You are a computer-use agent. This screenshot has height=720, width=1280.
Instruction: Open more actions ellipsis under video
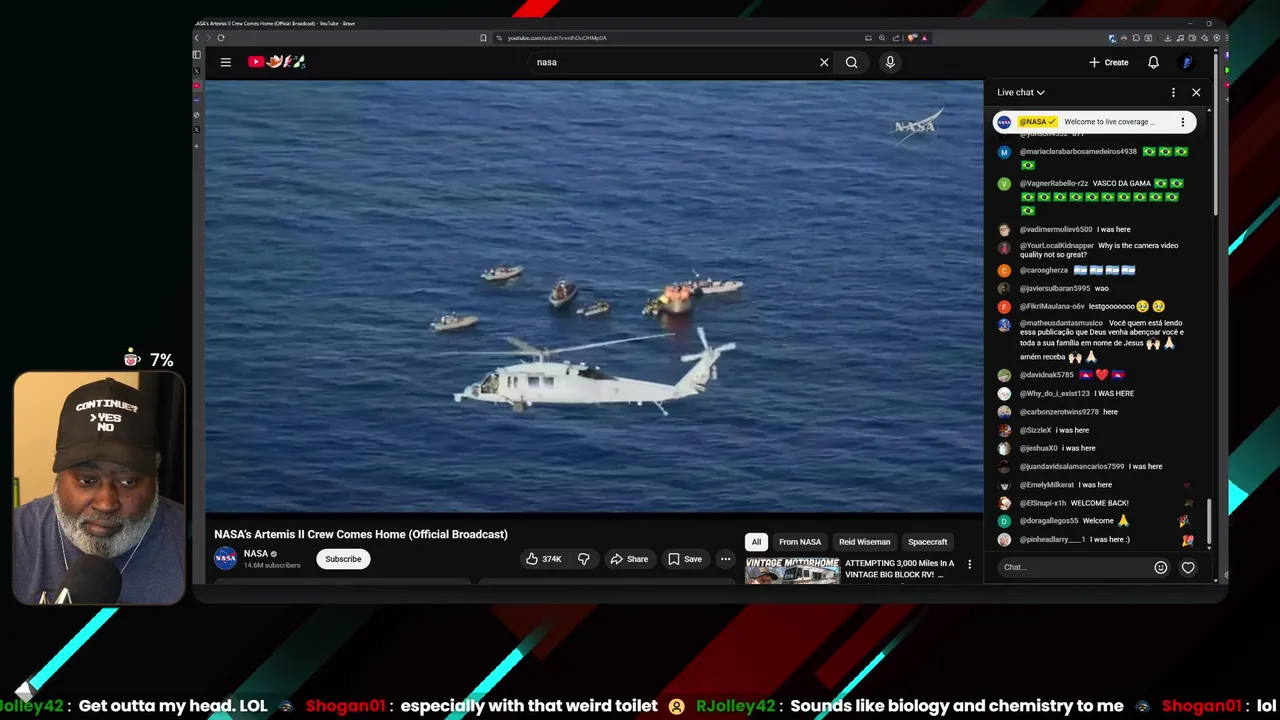tap(726, 559)
